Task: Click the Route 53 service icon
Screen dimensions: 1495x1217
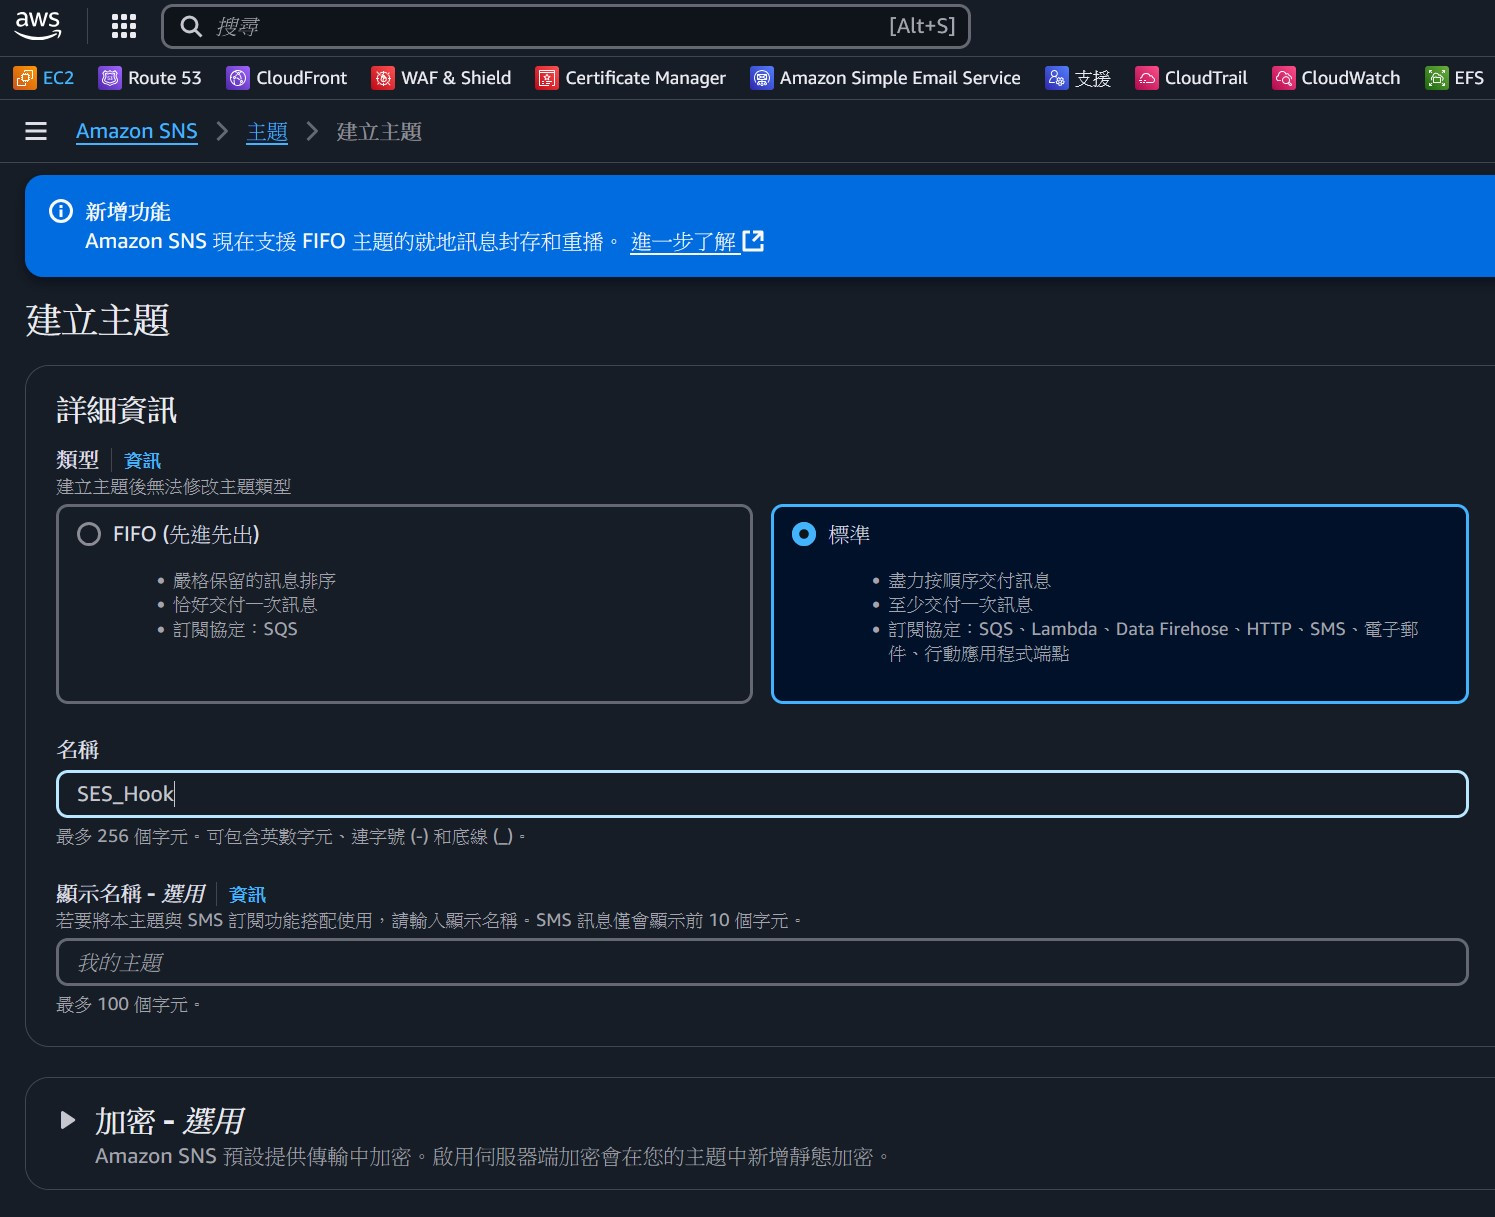Action: pyautogui.click(x=110, y=78)
